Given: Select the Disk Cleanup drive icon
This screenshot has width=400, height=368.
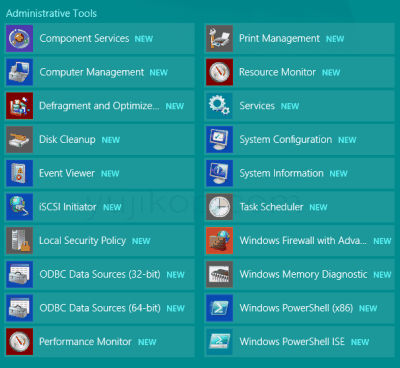Looking at the screenshot, I should pos(19,139).
